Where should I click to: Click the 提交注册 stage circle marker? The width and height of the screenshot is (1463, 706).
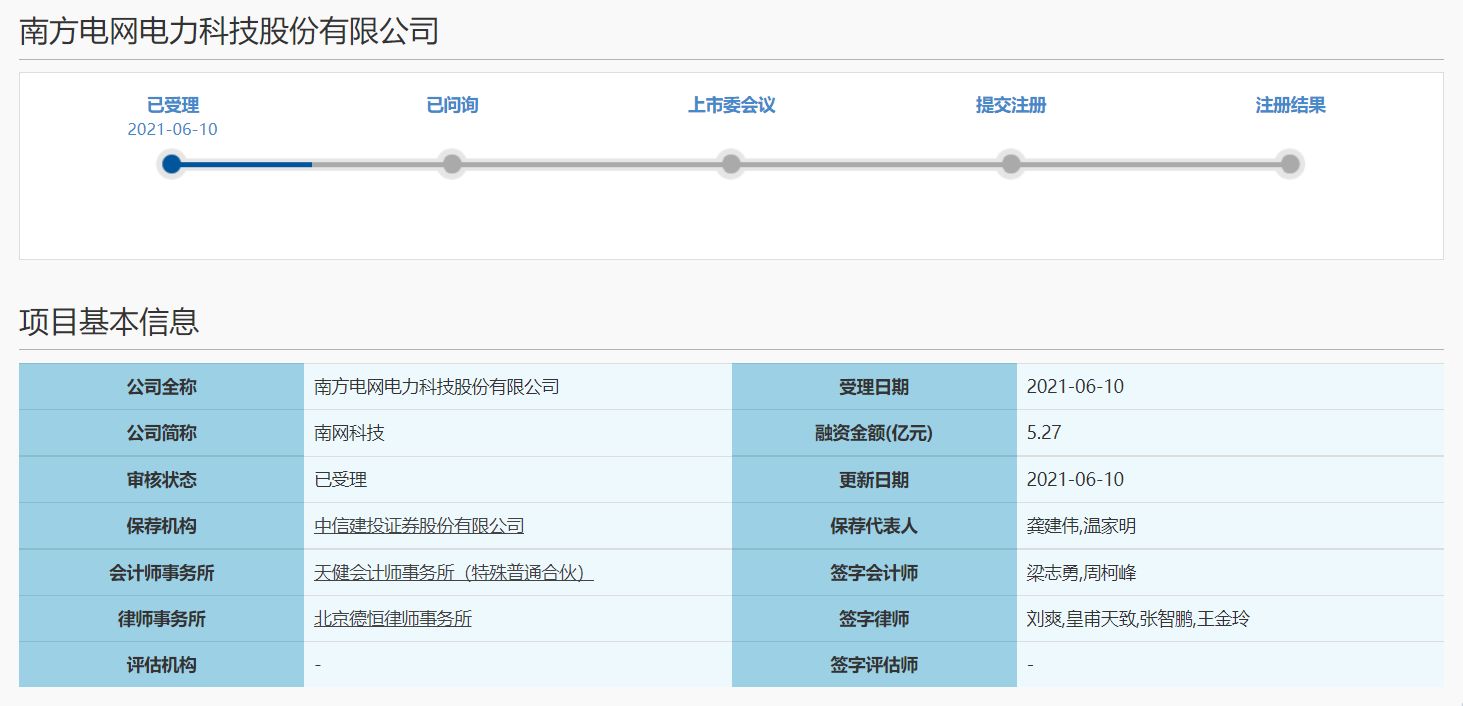(x=1011, y=164)
